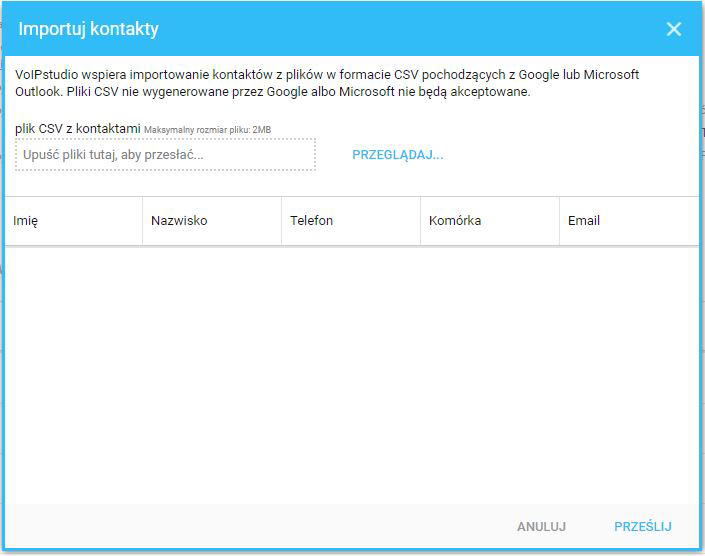Image resolution: width=705 pixels, height=556 pixels.
Task: Click the empty contacts grid area
Action: point(350,370)
